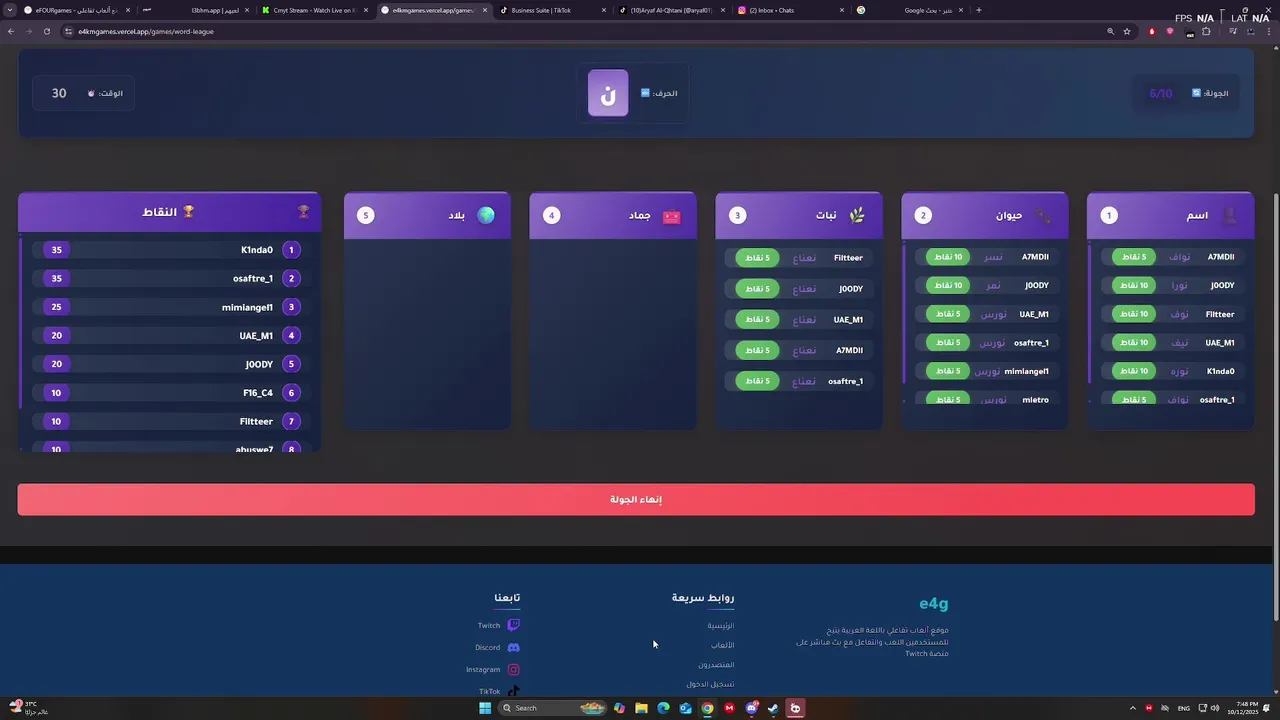Click the trophy icon beside النقاط title
1280x720 pixels.
(x=188, y=212)
